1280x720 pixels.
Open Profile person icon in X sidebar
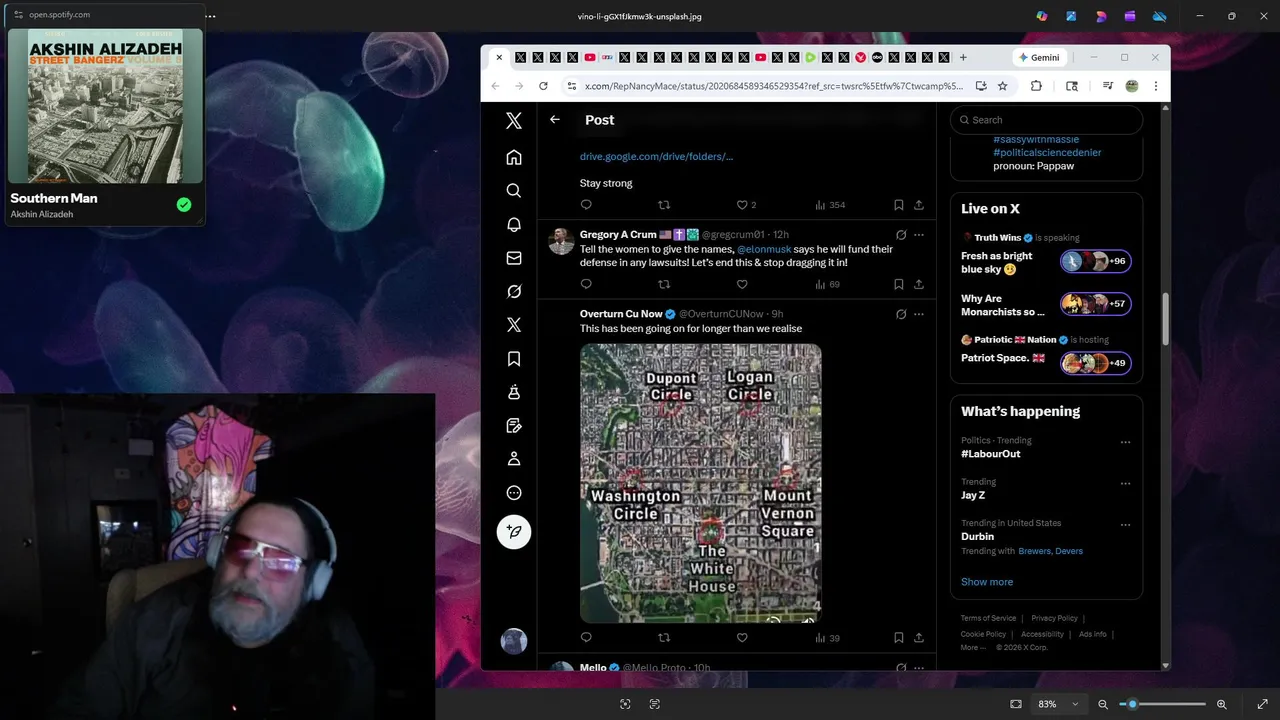tap(514, 458)
